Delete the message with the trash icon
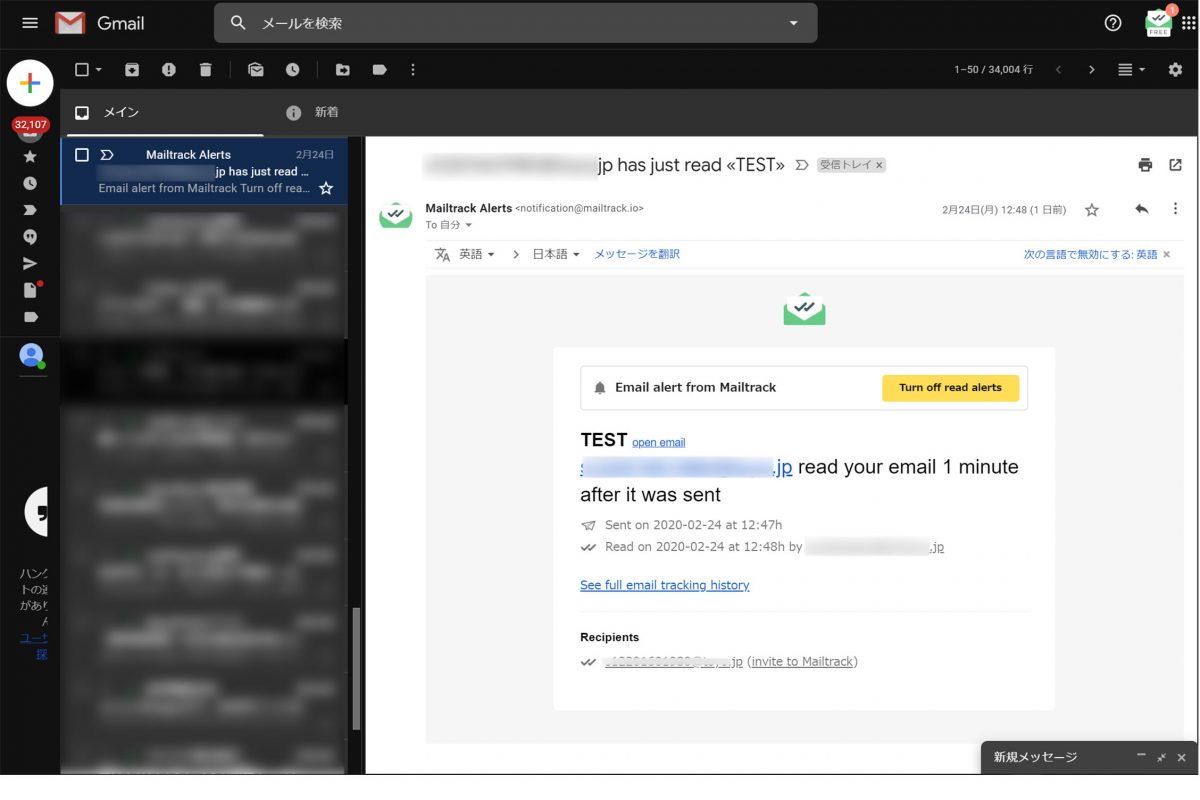Screen dimensions: 1200x800 coord(205,70)
